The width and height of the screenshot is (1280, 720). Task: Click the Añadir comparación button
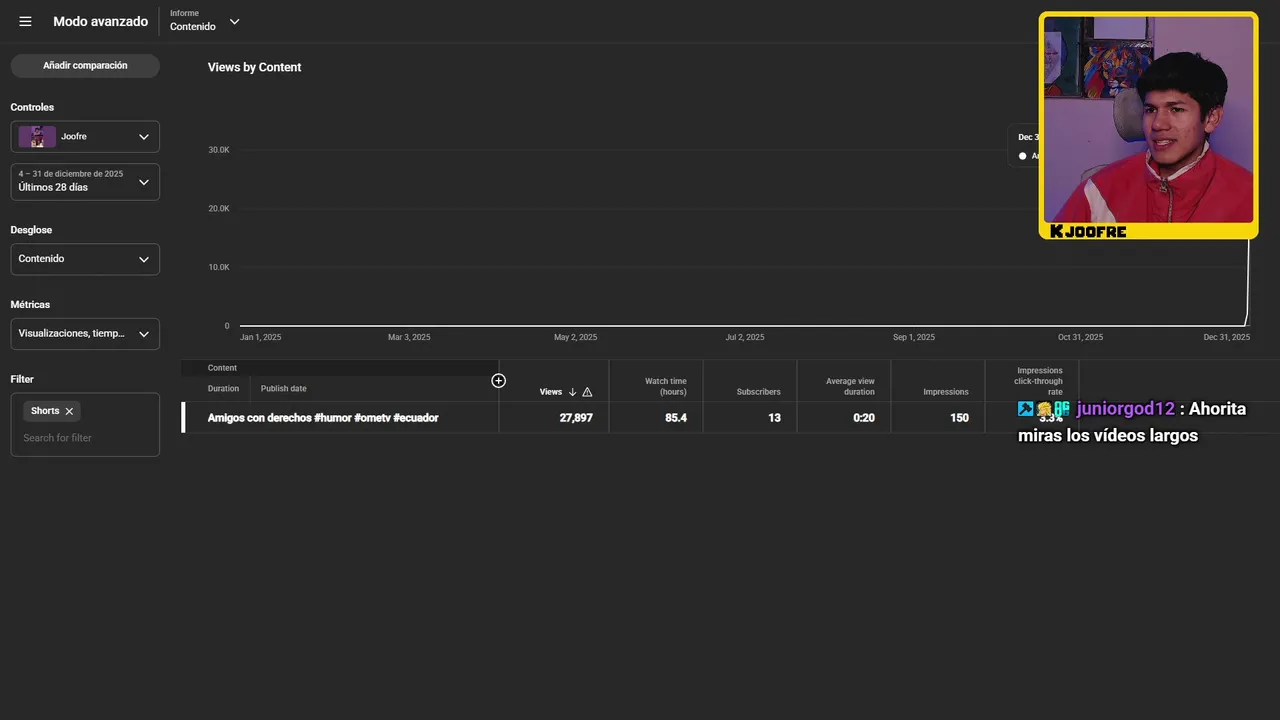click(x=85, y=66)
